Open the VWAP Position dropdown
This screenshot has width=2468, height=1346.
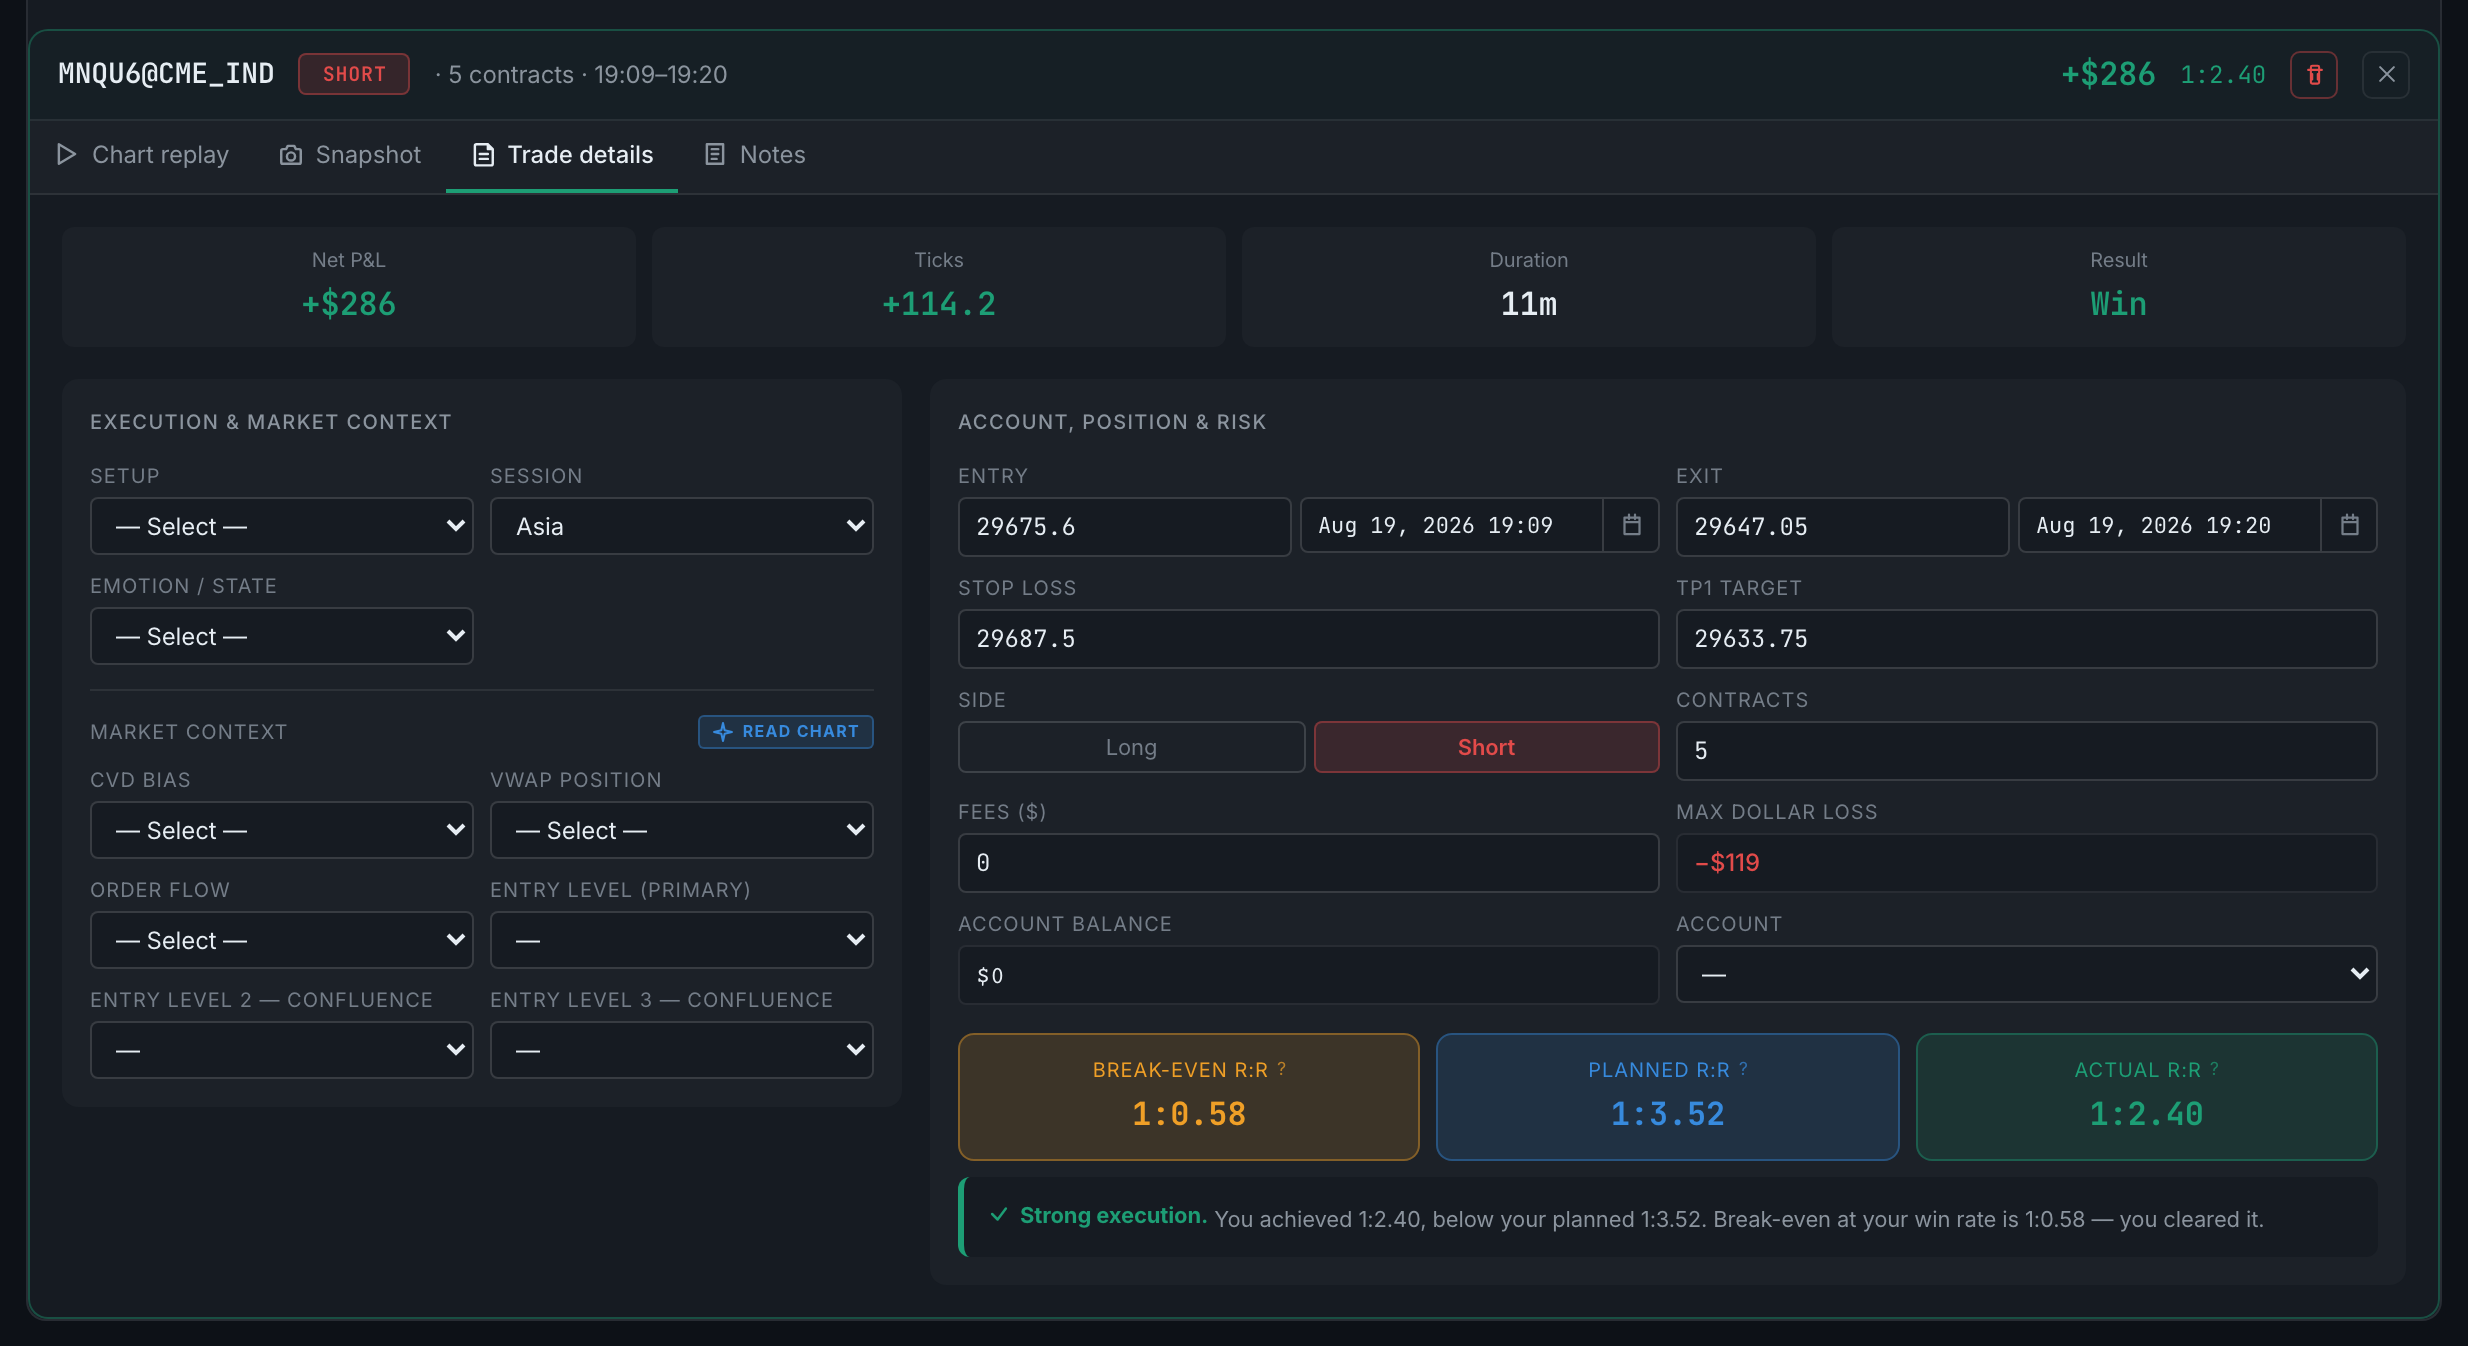(682, 830)
